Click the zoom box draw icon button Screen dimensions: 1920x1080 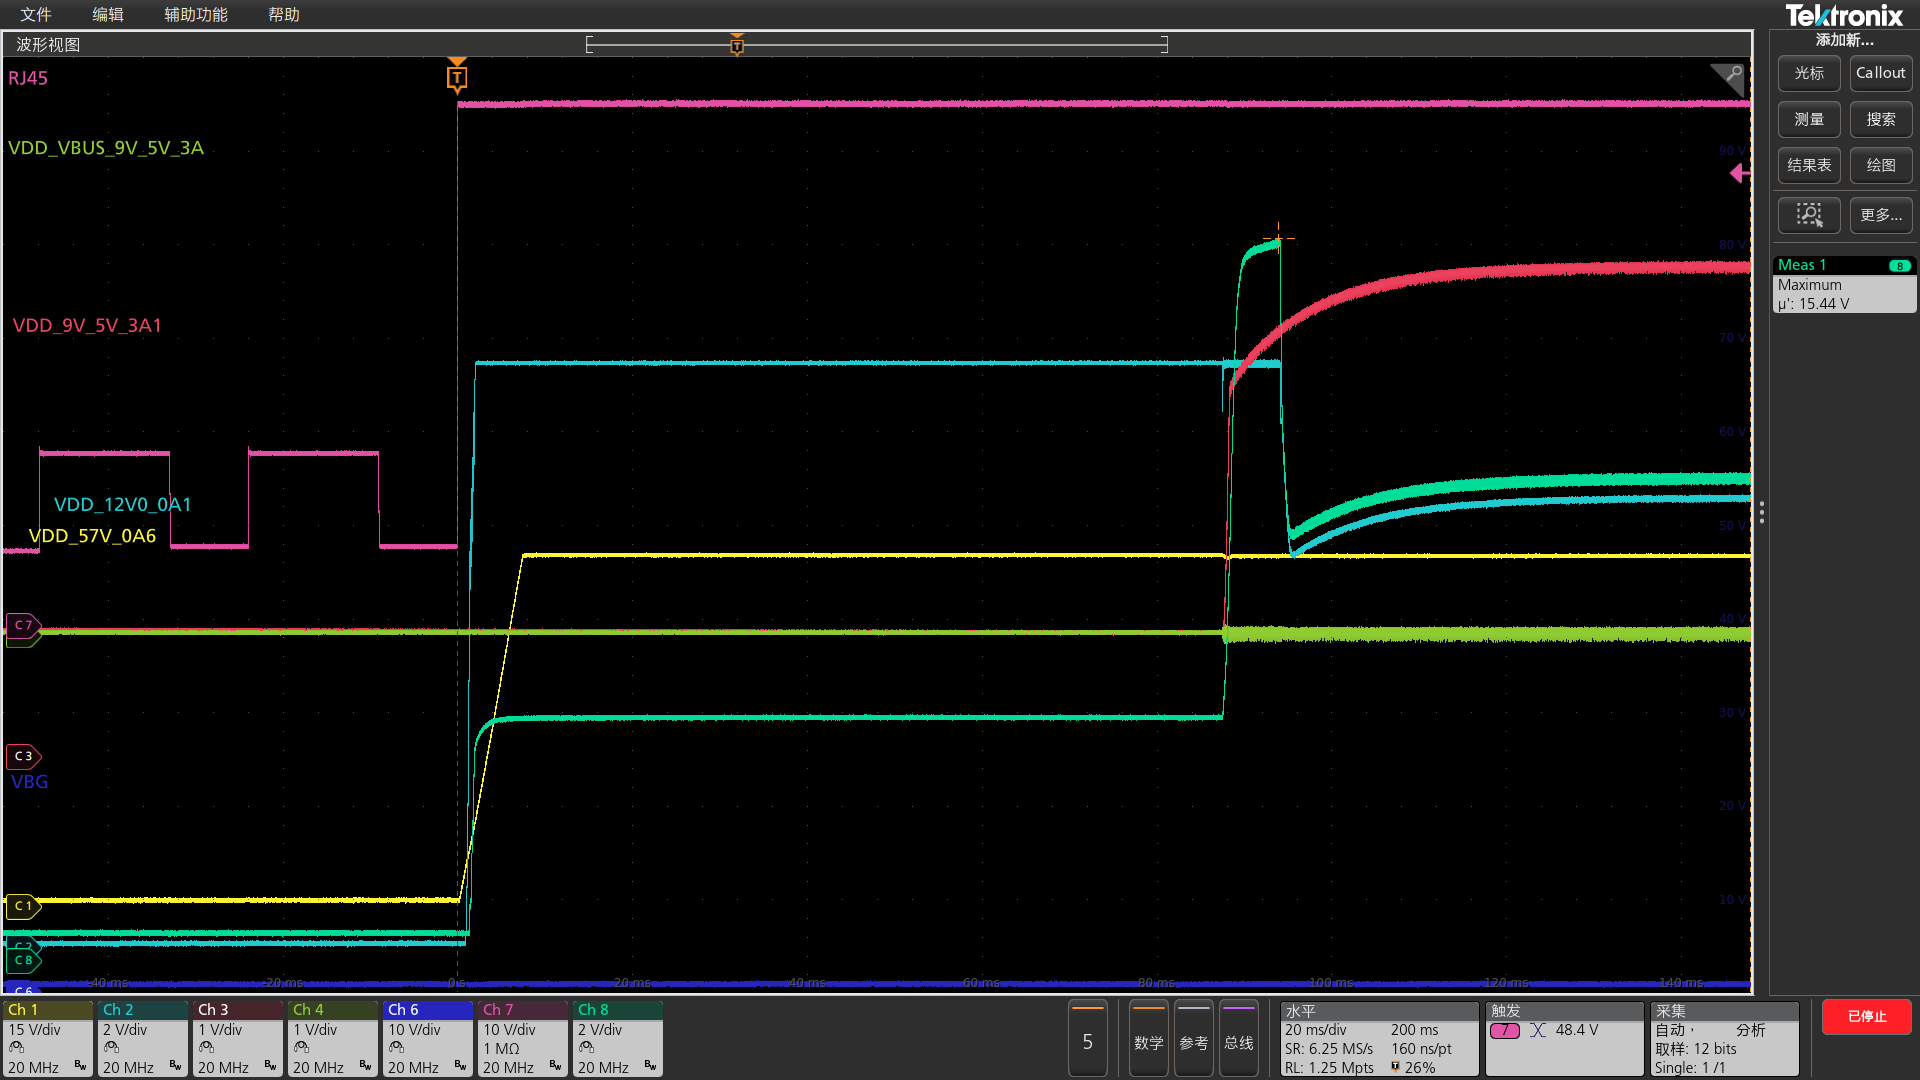[x=1808, y=215]
